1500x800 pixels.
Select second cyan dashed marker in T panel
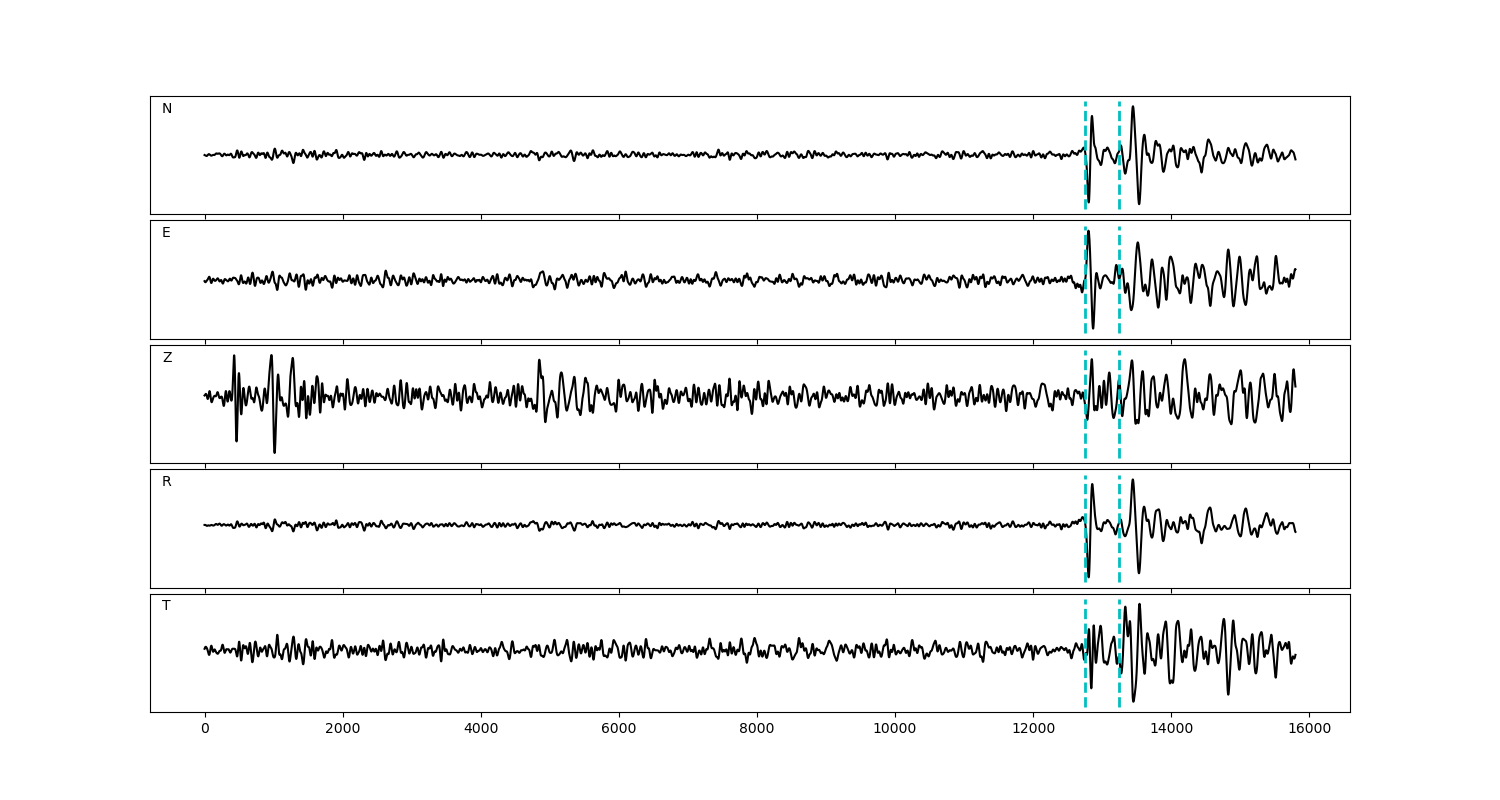click(x=1119, y=690)
